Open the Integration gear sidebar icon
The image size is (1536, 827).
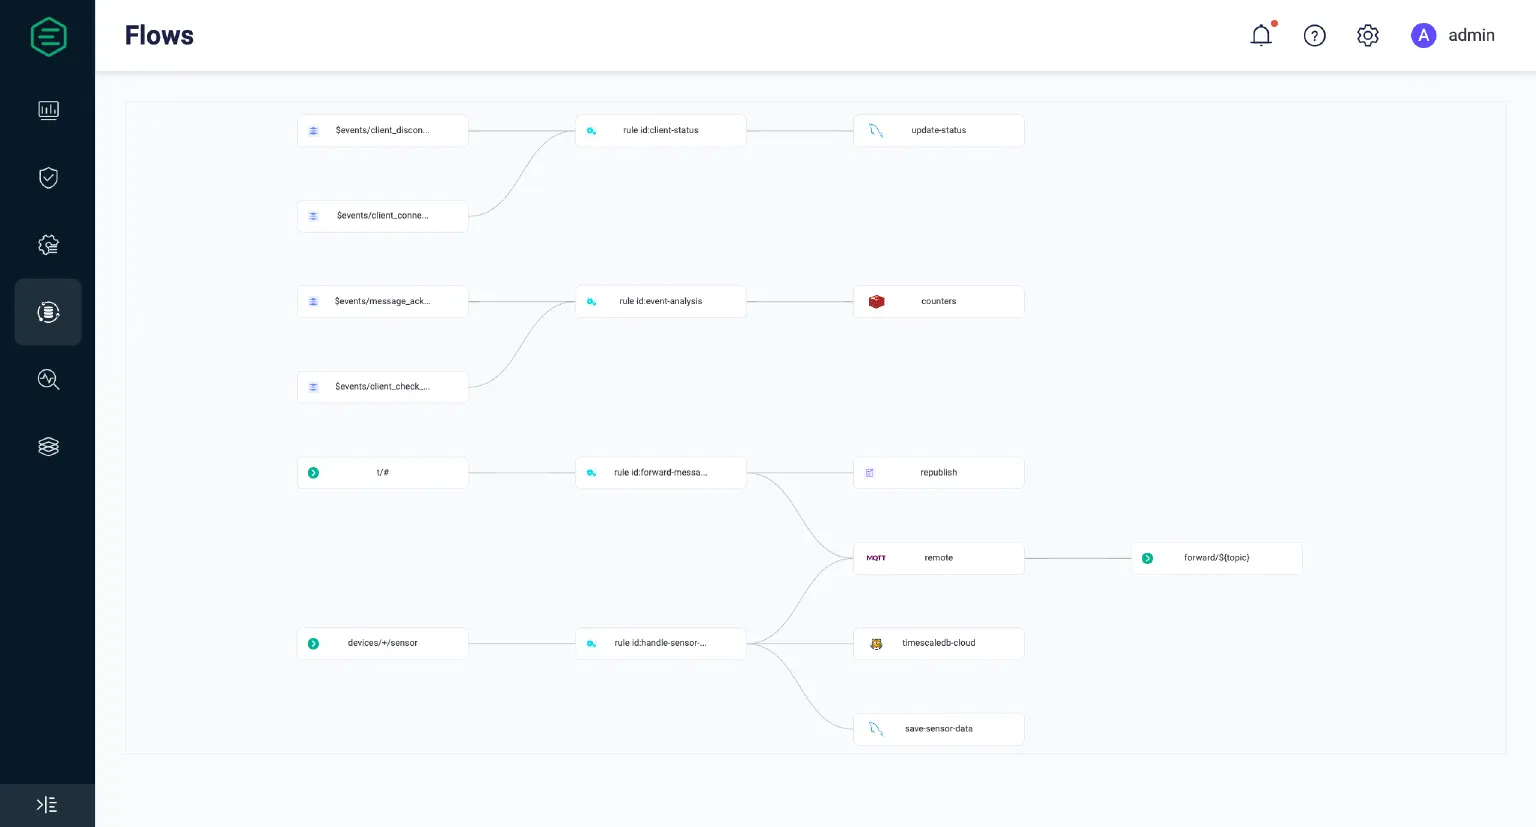tap(48, 244)
